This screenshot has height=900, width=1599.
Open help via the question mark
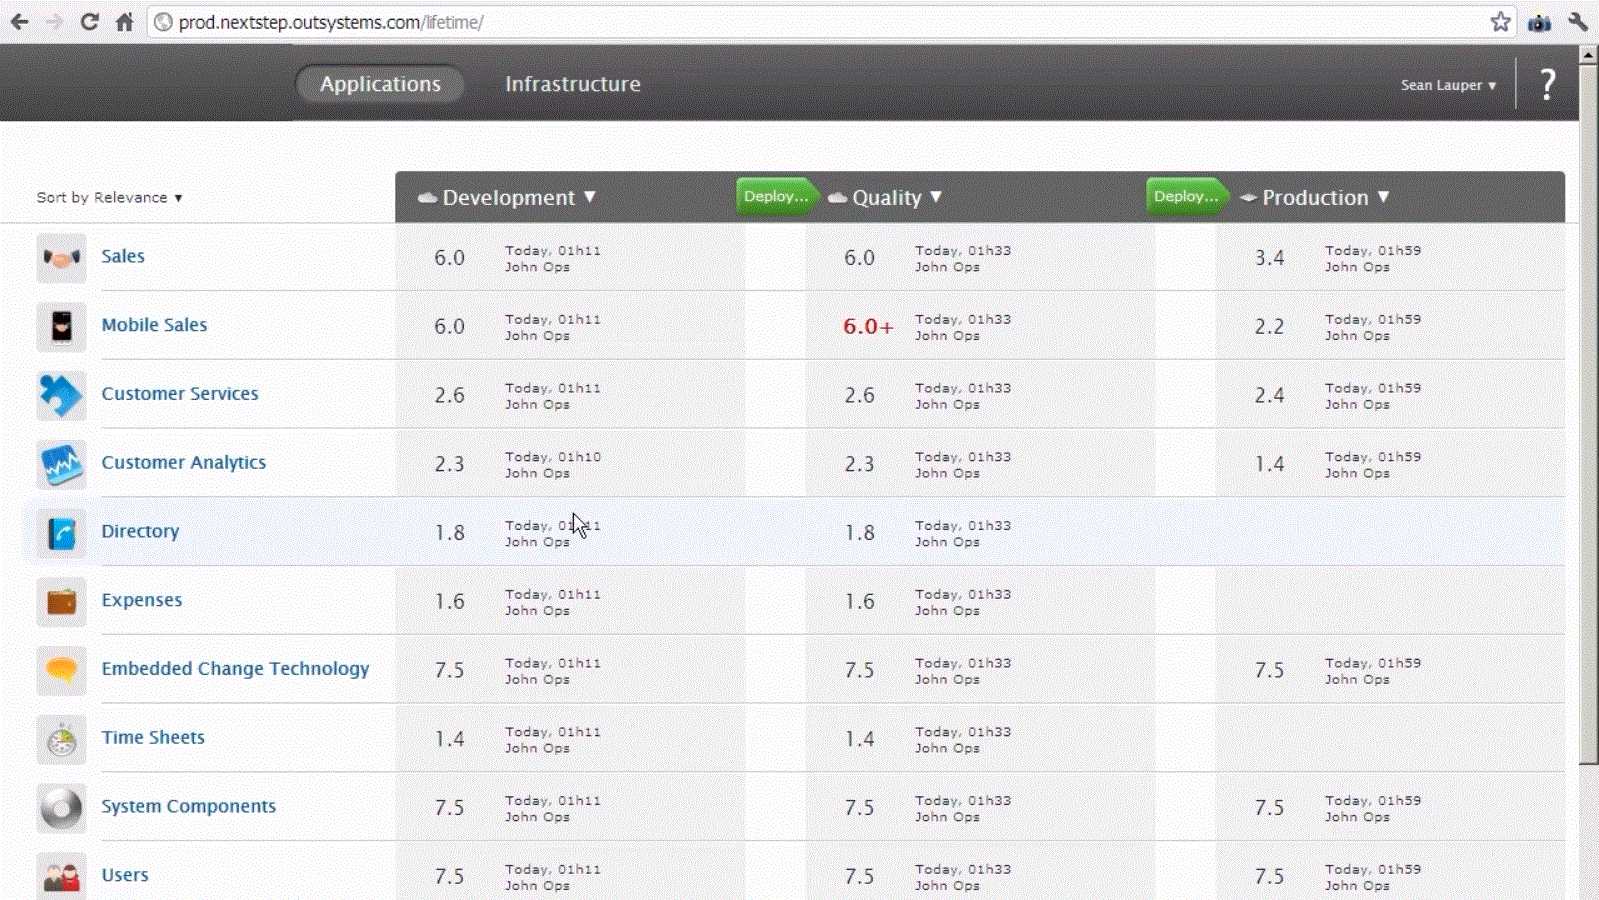tap(1547, 84)
